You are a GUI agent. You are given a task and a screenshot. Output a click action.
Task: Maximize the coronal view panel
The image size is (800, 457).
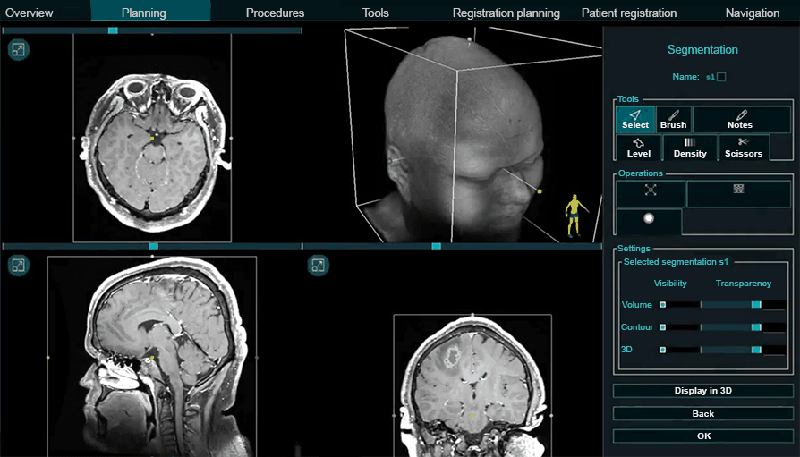[317, 265]
